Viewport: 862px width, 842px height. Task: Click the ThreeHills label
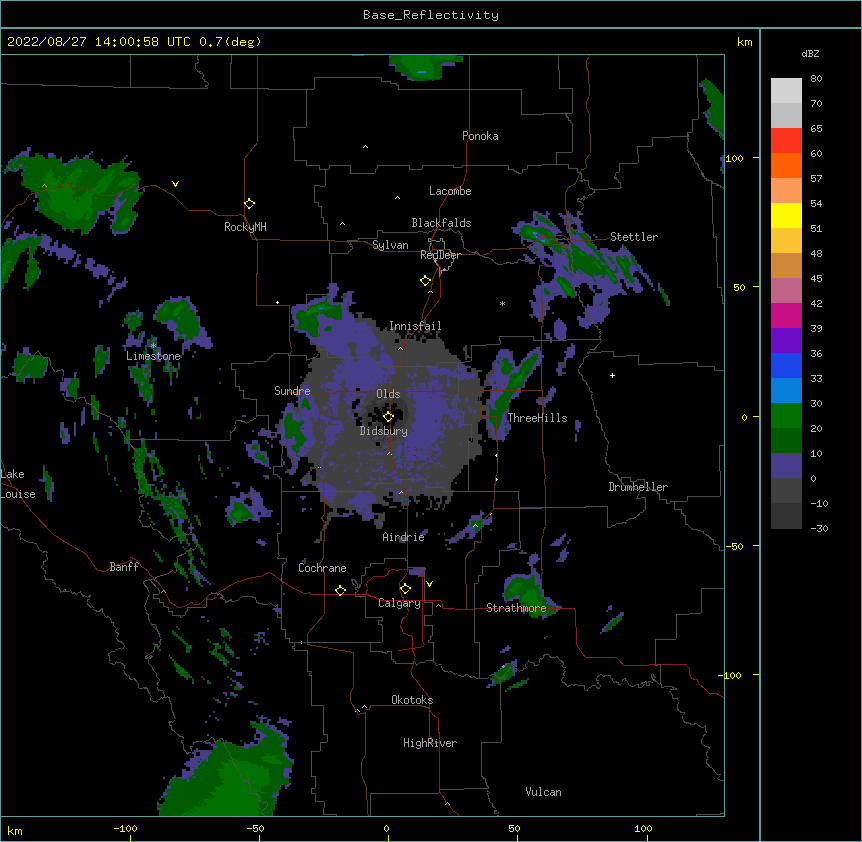(x=537, y=418)
